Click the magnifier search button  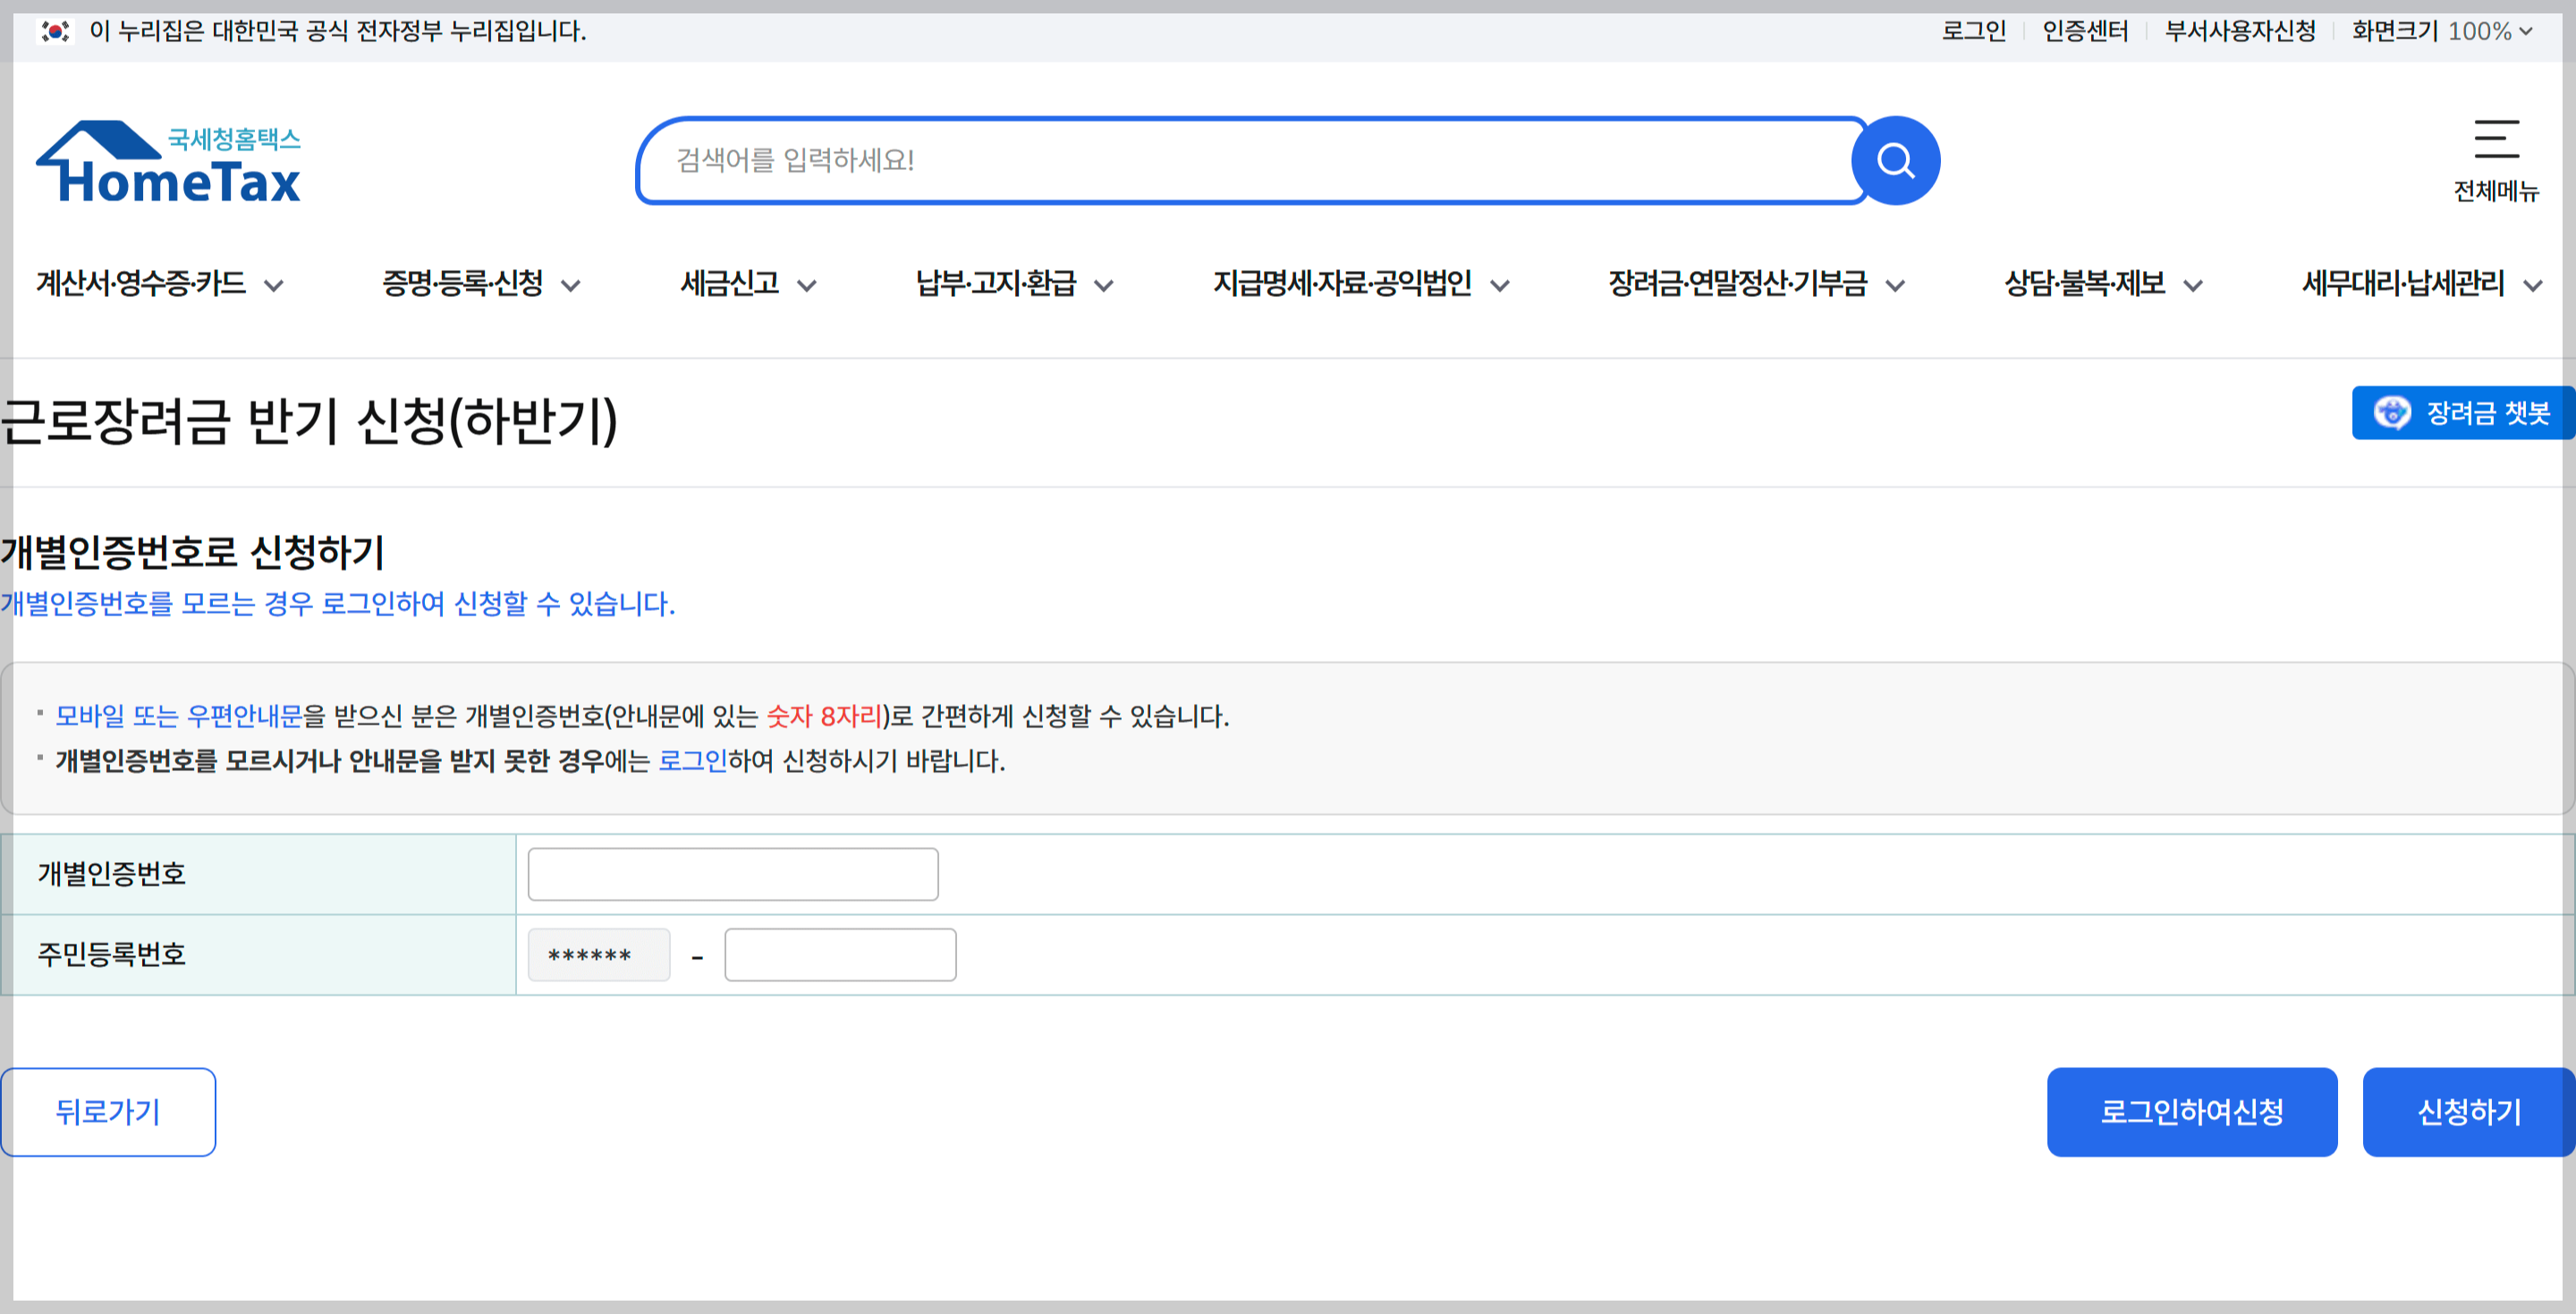point(1895,160)
